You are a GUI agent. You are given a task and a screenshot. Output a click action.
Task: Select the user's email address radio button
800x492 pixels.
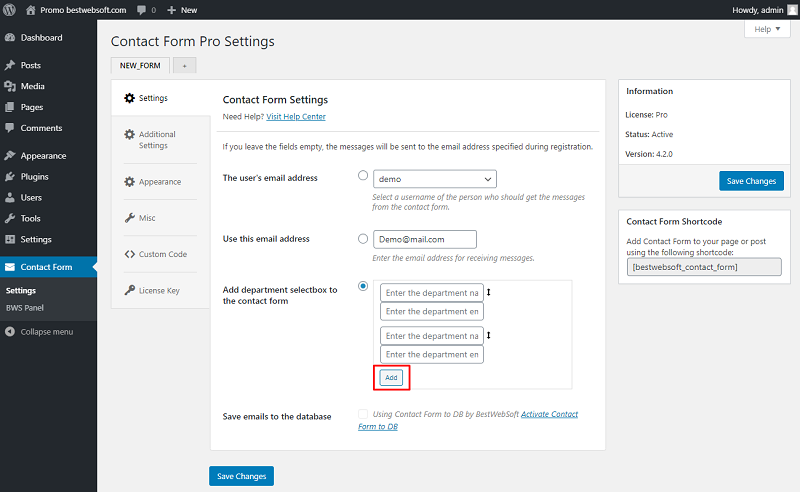click(x=363, y=176)
